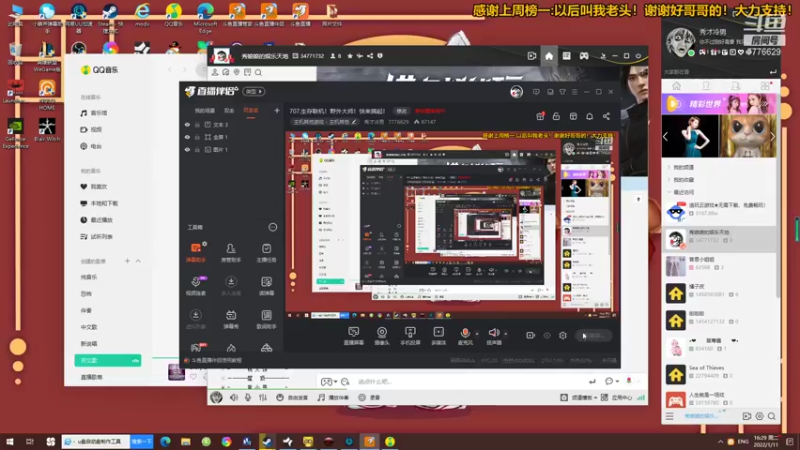Add a 直播屏幕 screen capture source

pos(354,336)
